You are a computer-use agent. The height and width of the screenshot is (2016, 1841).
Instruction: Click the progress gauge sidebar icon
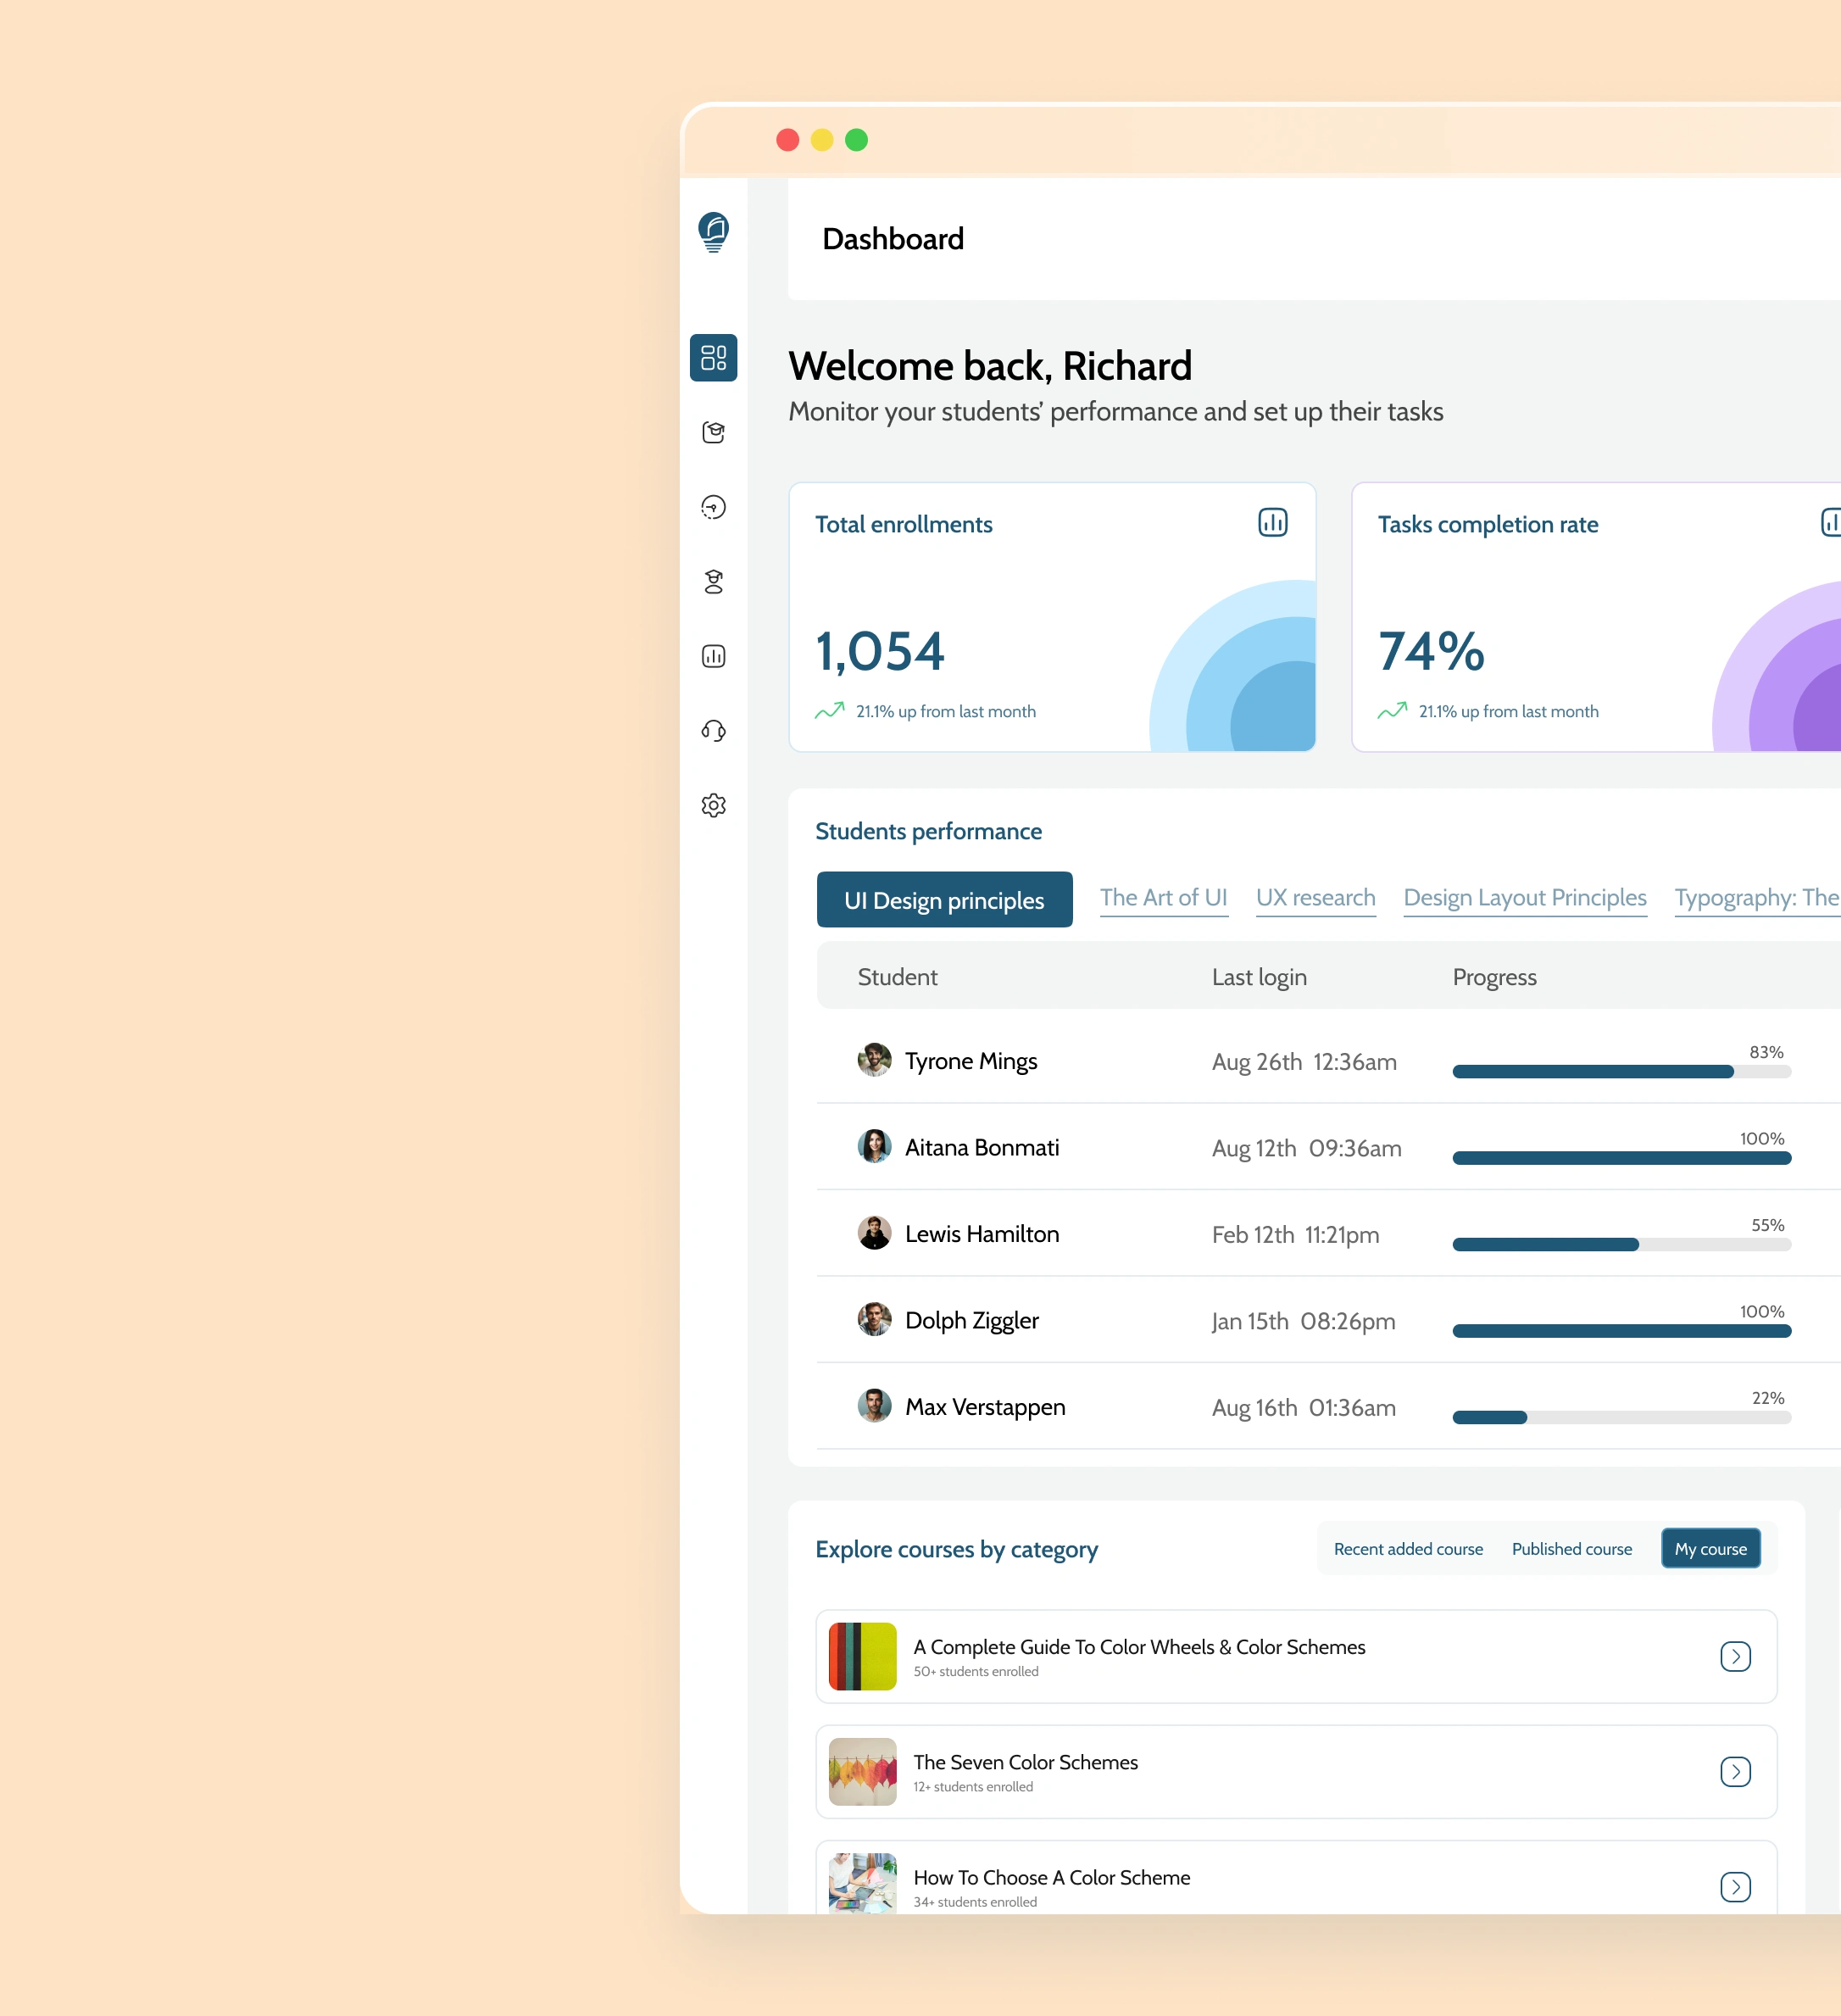click(713, 507)
